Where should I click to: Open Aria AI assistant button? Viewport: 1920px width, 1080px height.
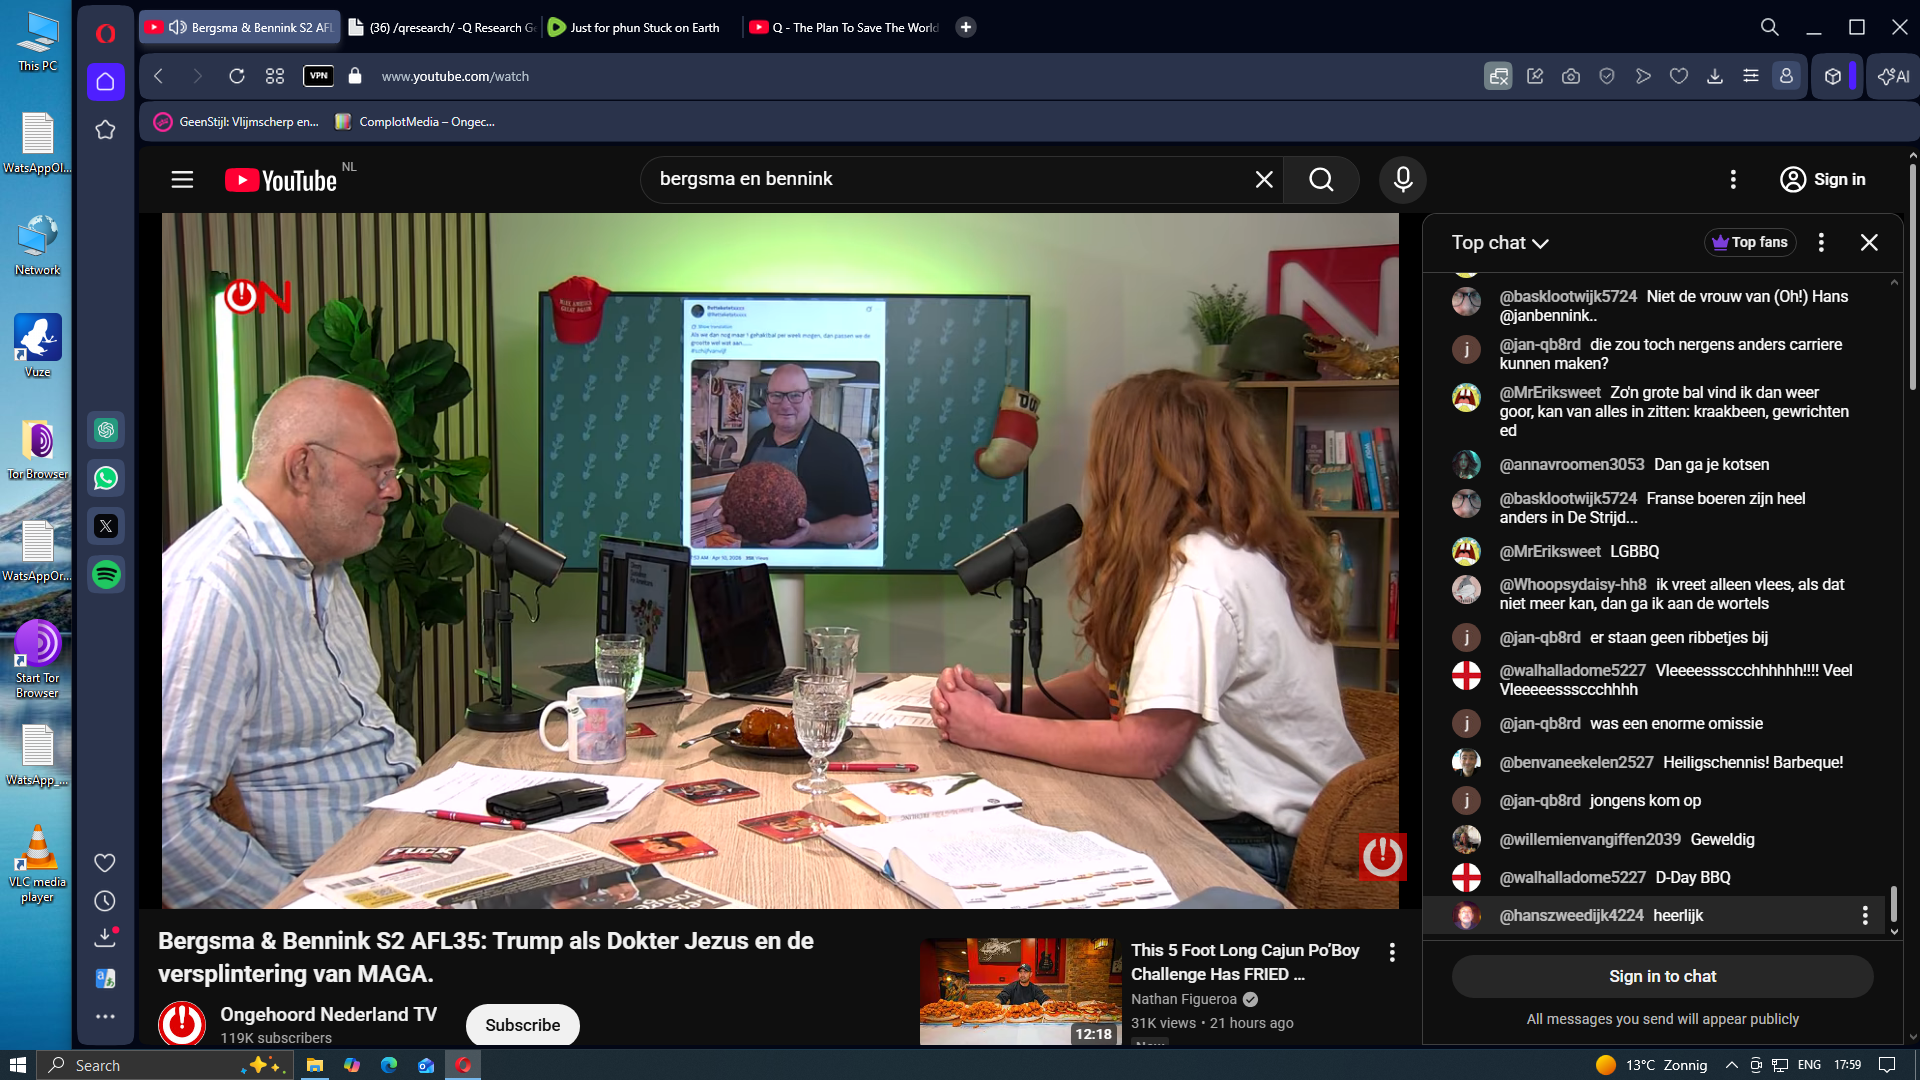pos(1893,76)
